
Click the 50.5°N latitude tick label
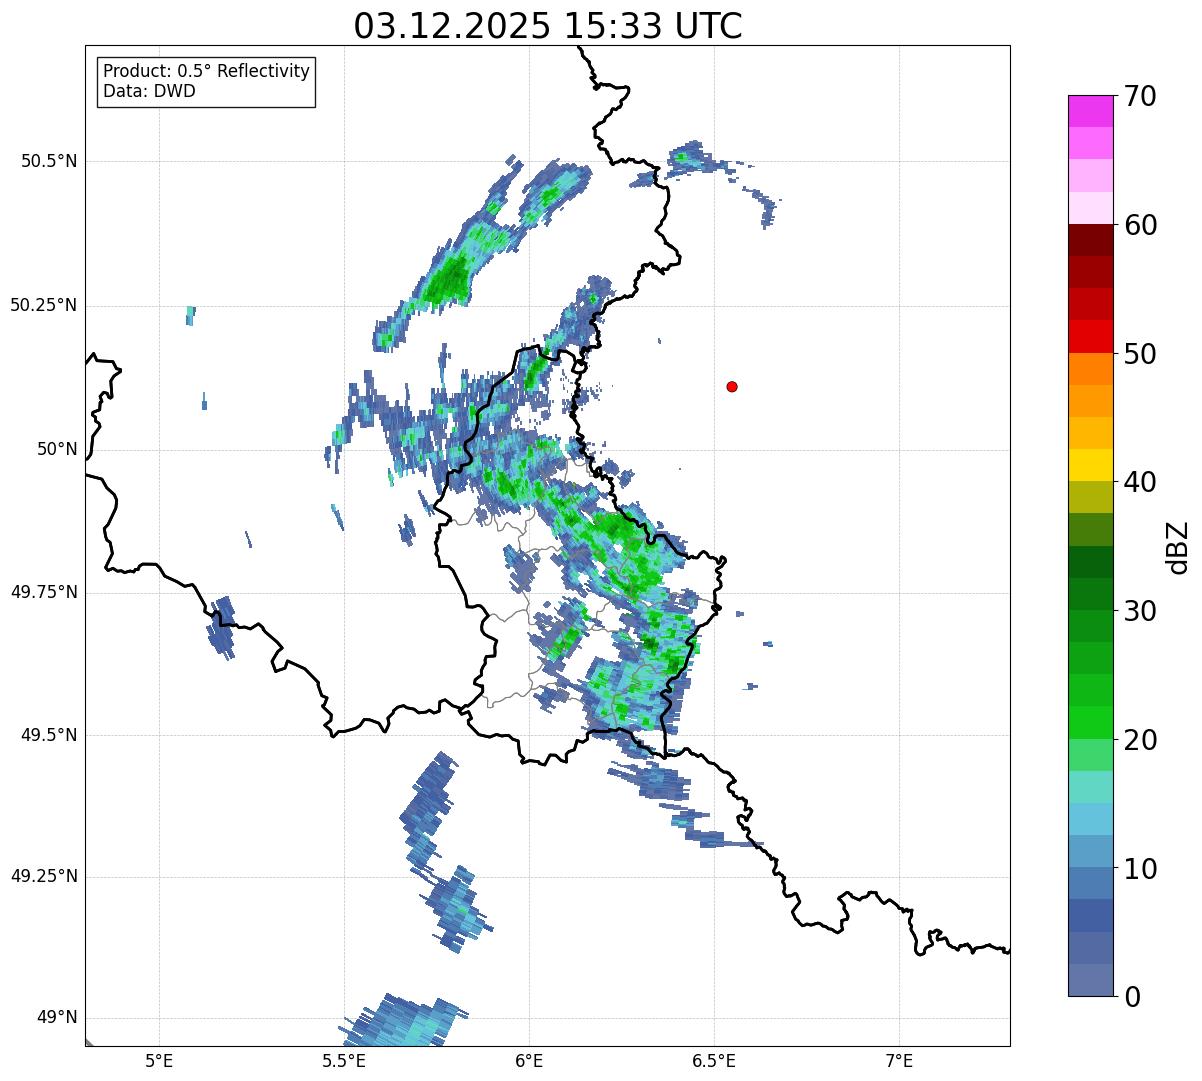[48, 161]
